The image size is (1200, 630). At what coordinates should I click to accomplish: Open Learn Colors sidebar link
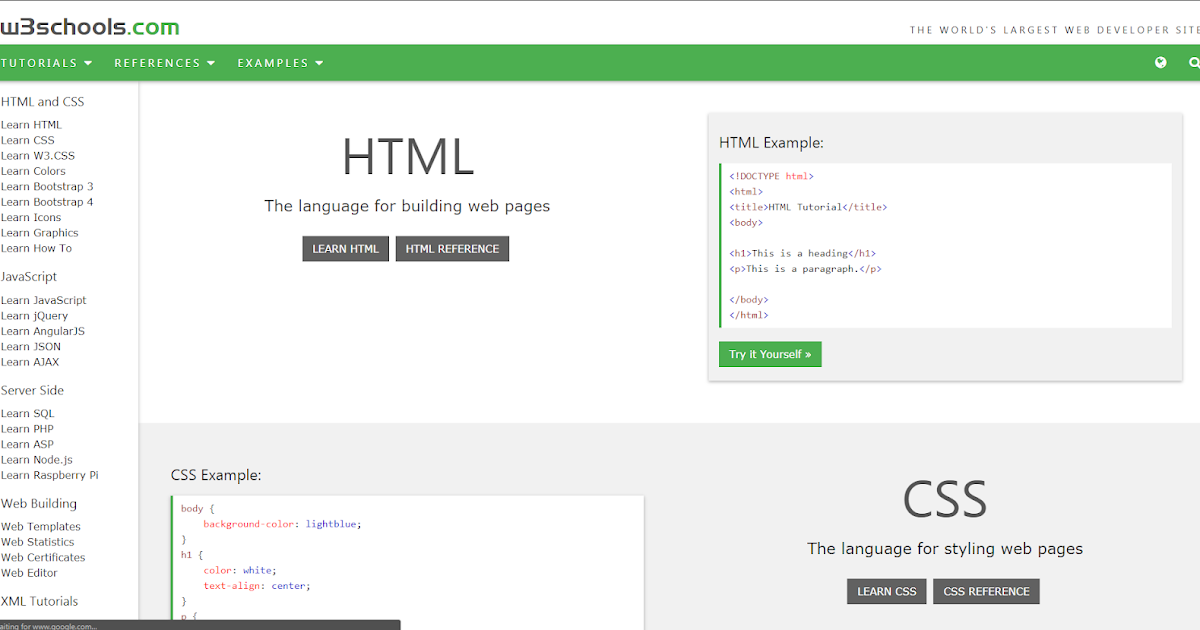pos(33,171)
